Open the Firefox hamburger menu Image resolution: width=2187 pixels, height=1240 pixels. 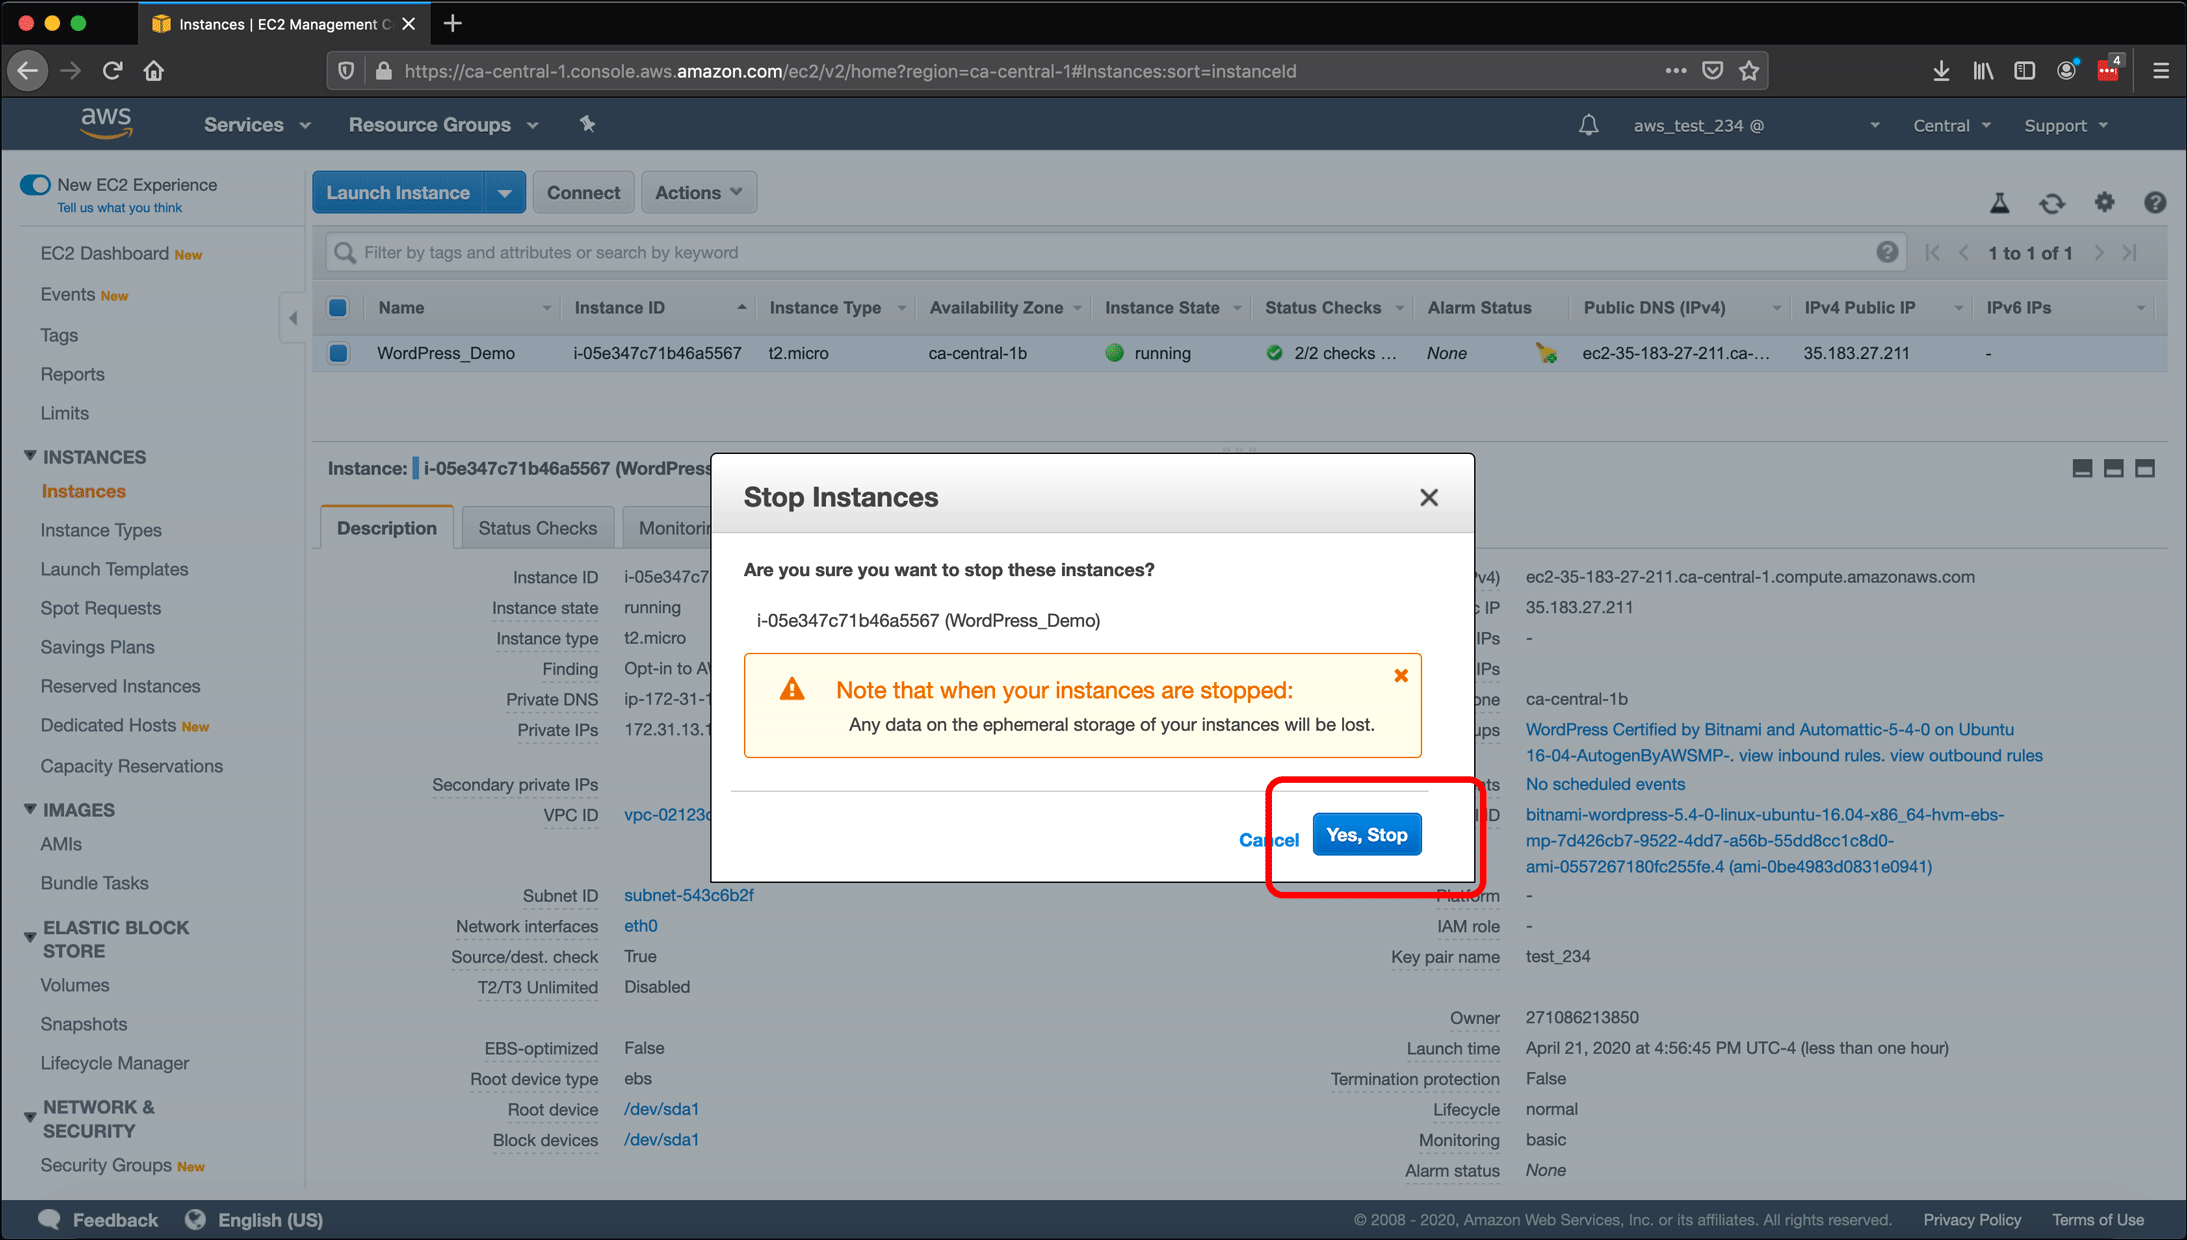point(2161,70)
